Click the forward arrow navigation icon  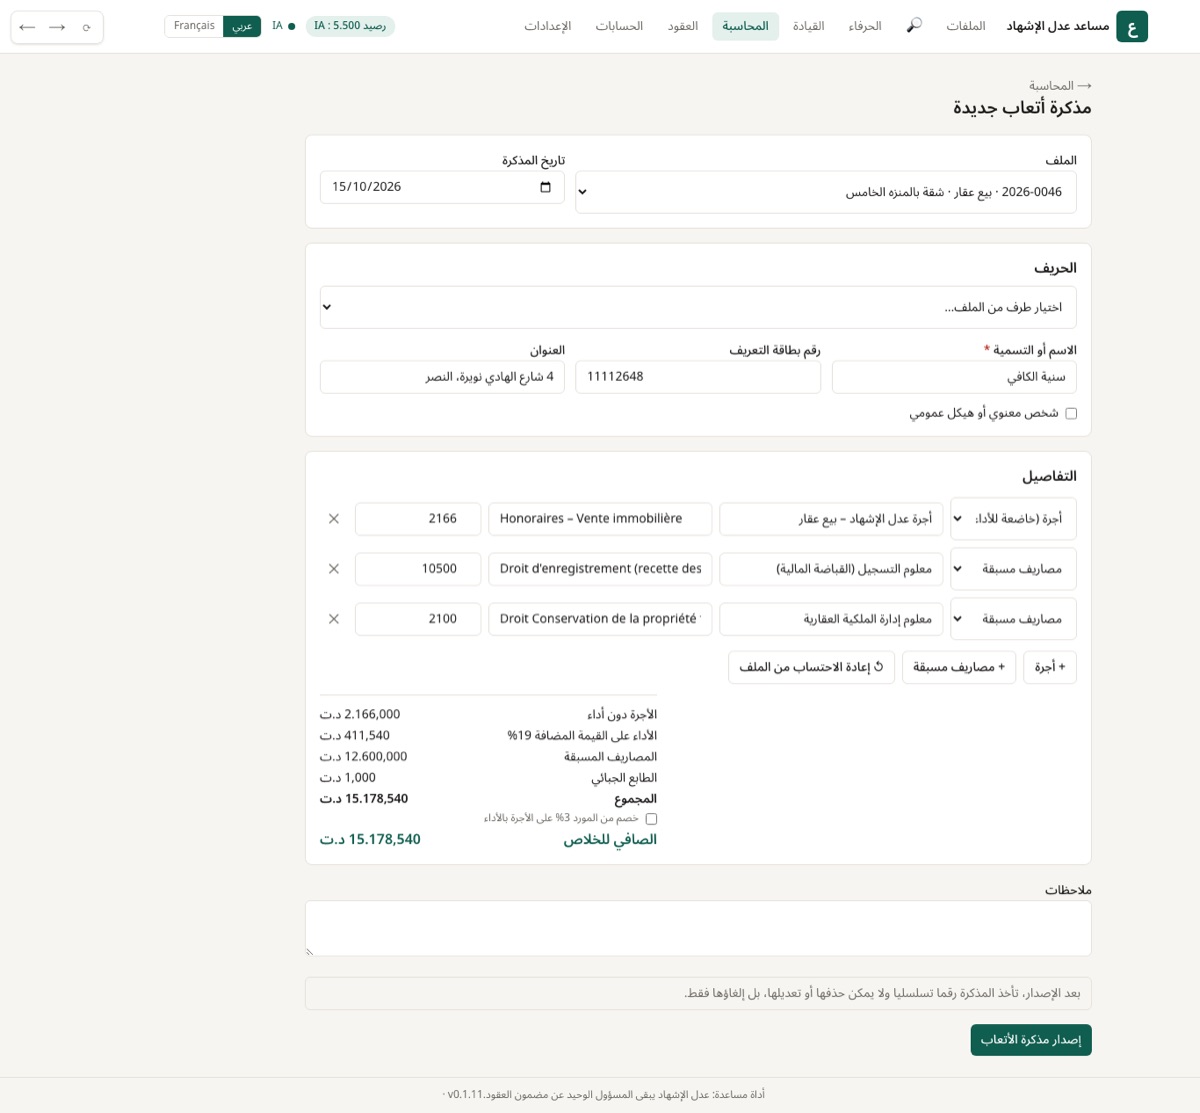[x=57, y=27]
